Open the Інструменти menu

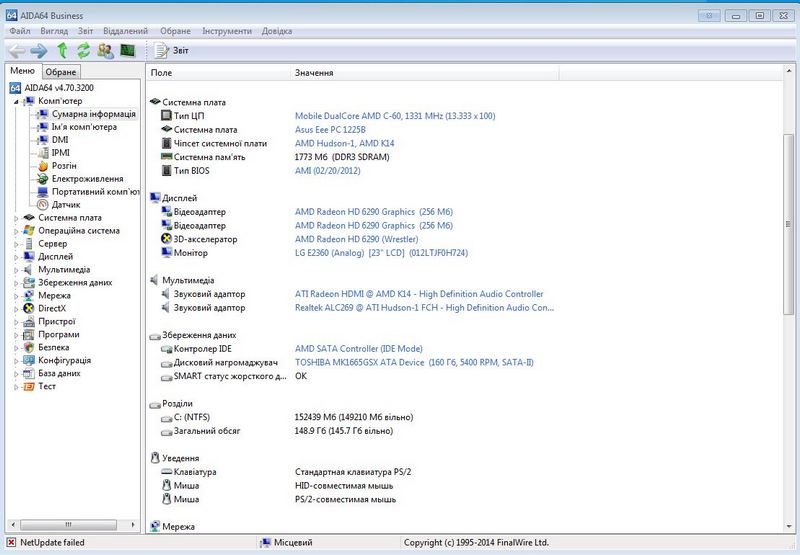click(226, 31)
